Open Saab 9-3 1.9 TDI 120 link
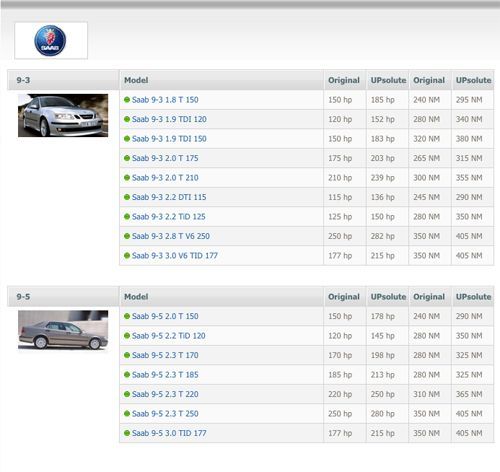The width and height of the screenshot is (500, 472). pyautogui.click(x=169, y=119)
